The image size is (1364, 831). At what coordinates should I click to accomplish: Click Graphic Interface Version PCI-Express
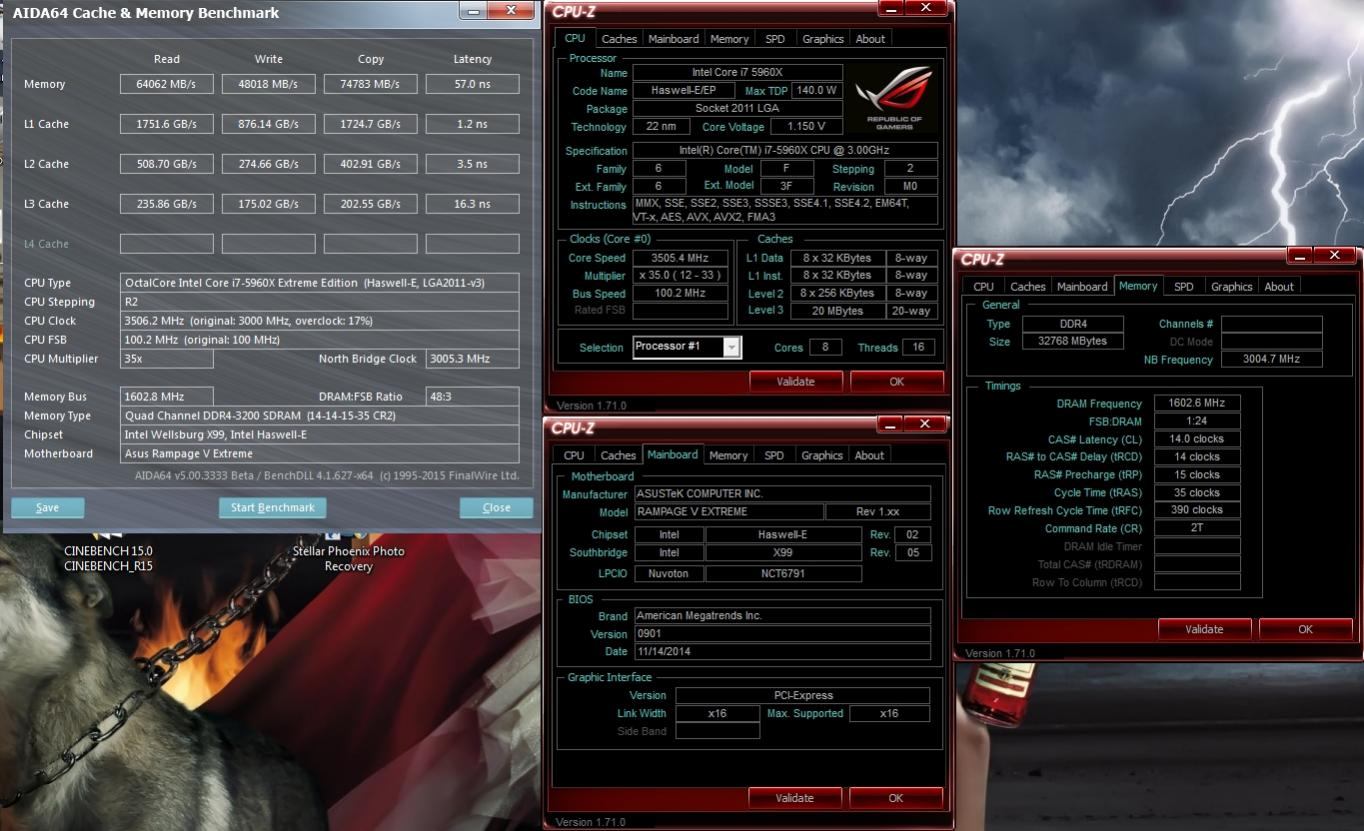point(802,695)
